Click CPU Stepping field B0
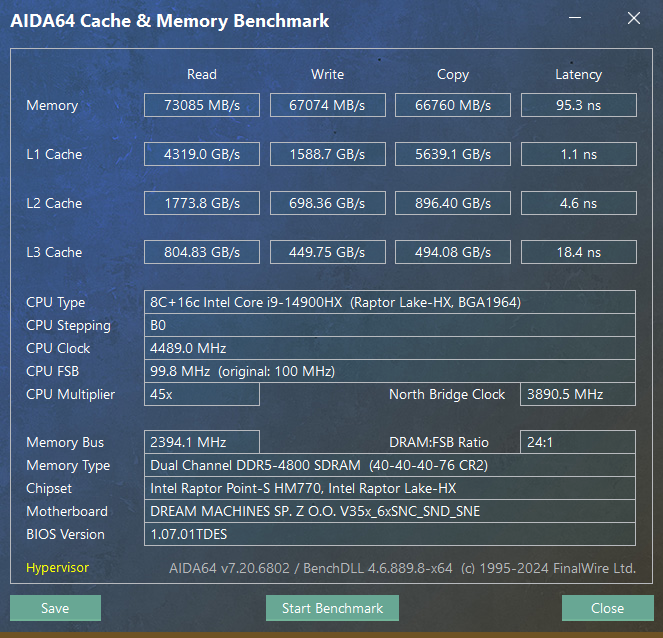The width and height of the screenshot is (663, 638). click(390, 325)
